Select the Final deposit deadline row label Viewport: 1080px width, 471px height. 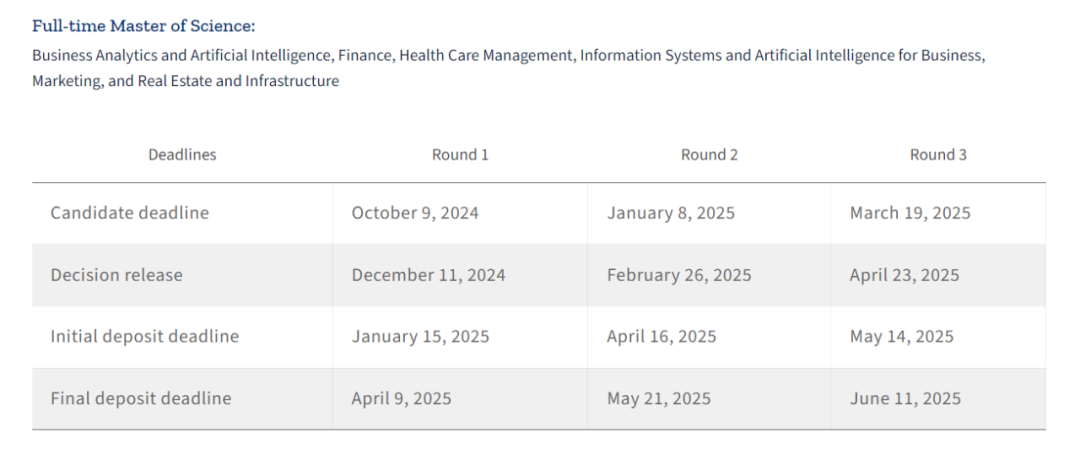pyautogui.click(x=141, y=399)
